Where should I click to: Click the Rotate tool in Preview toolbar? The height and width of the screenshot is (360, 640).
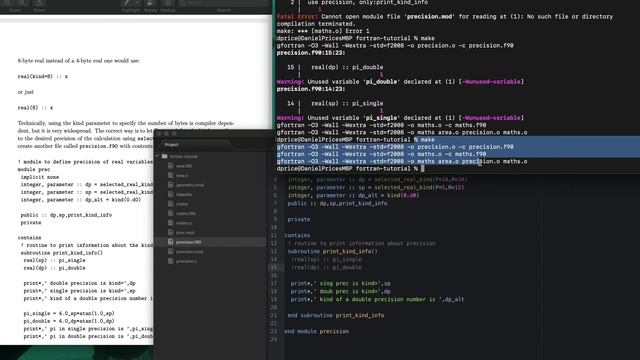(150, 6)
